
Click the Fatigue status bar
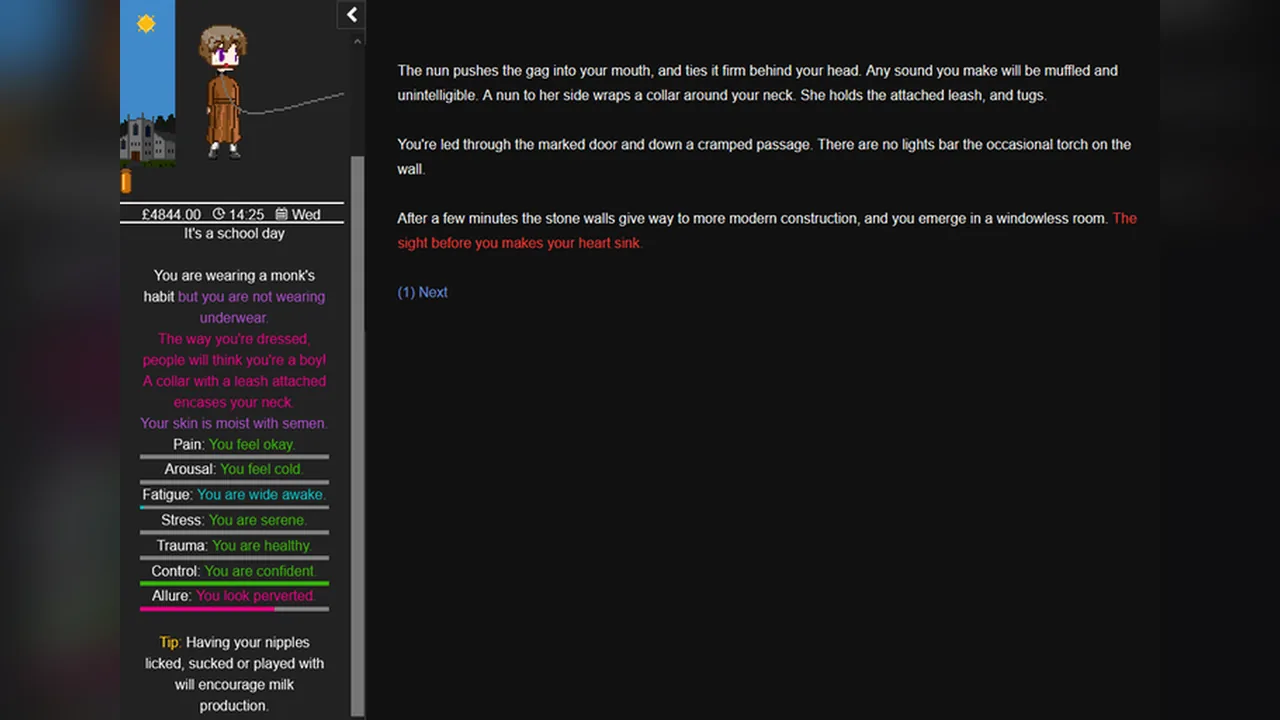234,507
